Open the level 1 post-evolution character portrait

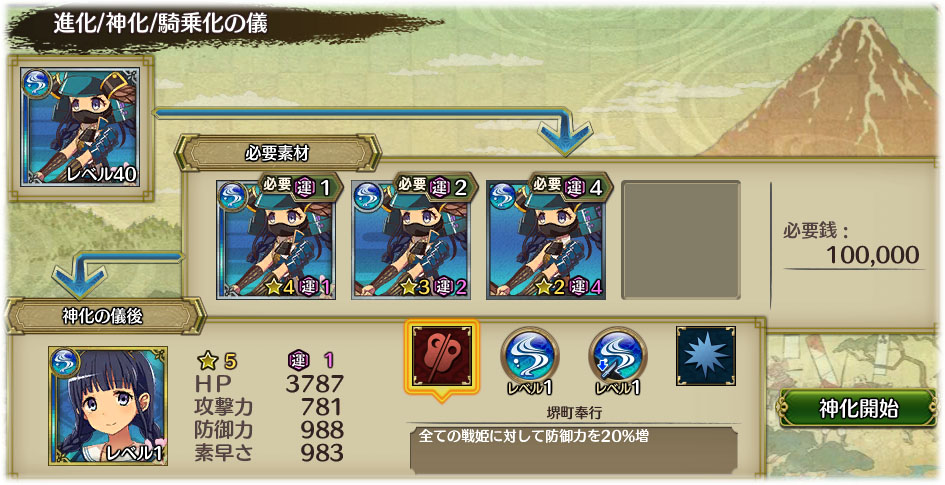[108, 405]
